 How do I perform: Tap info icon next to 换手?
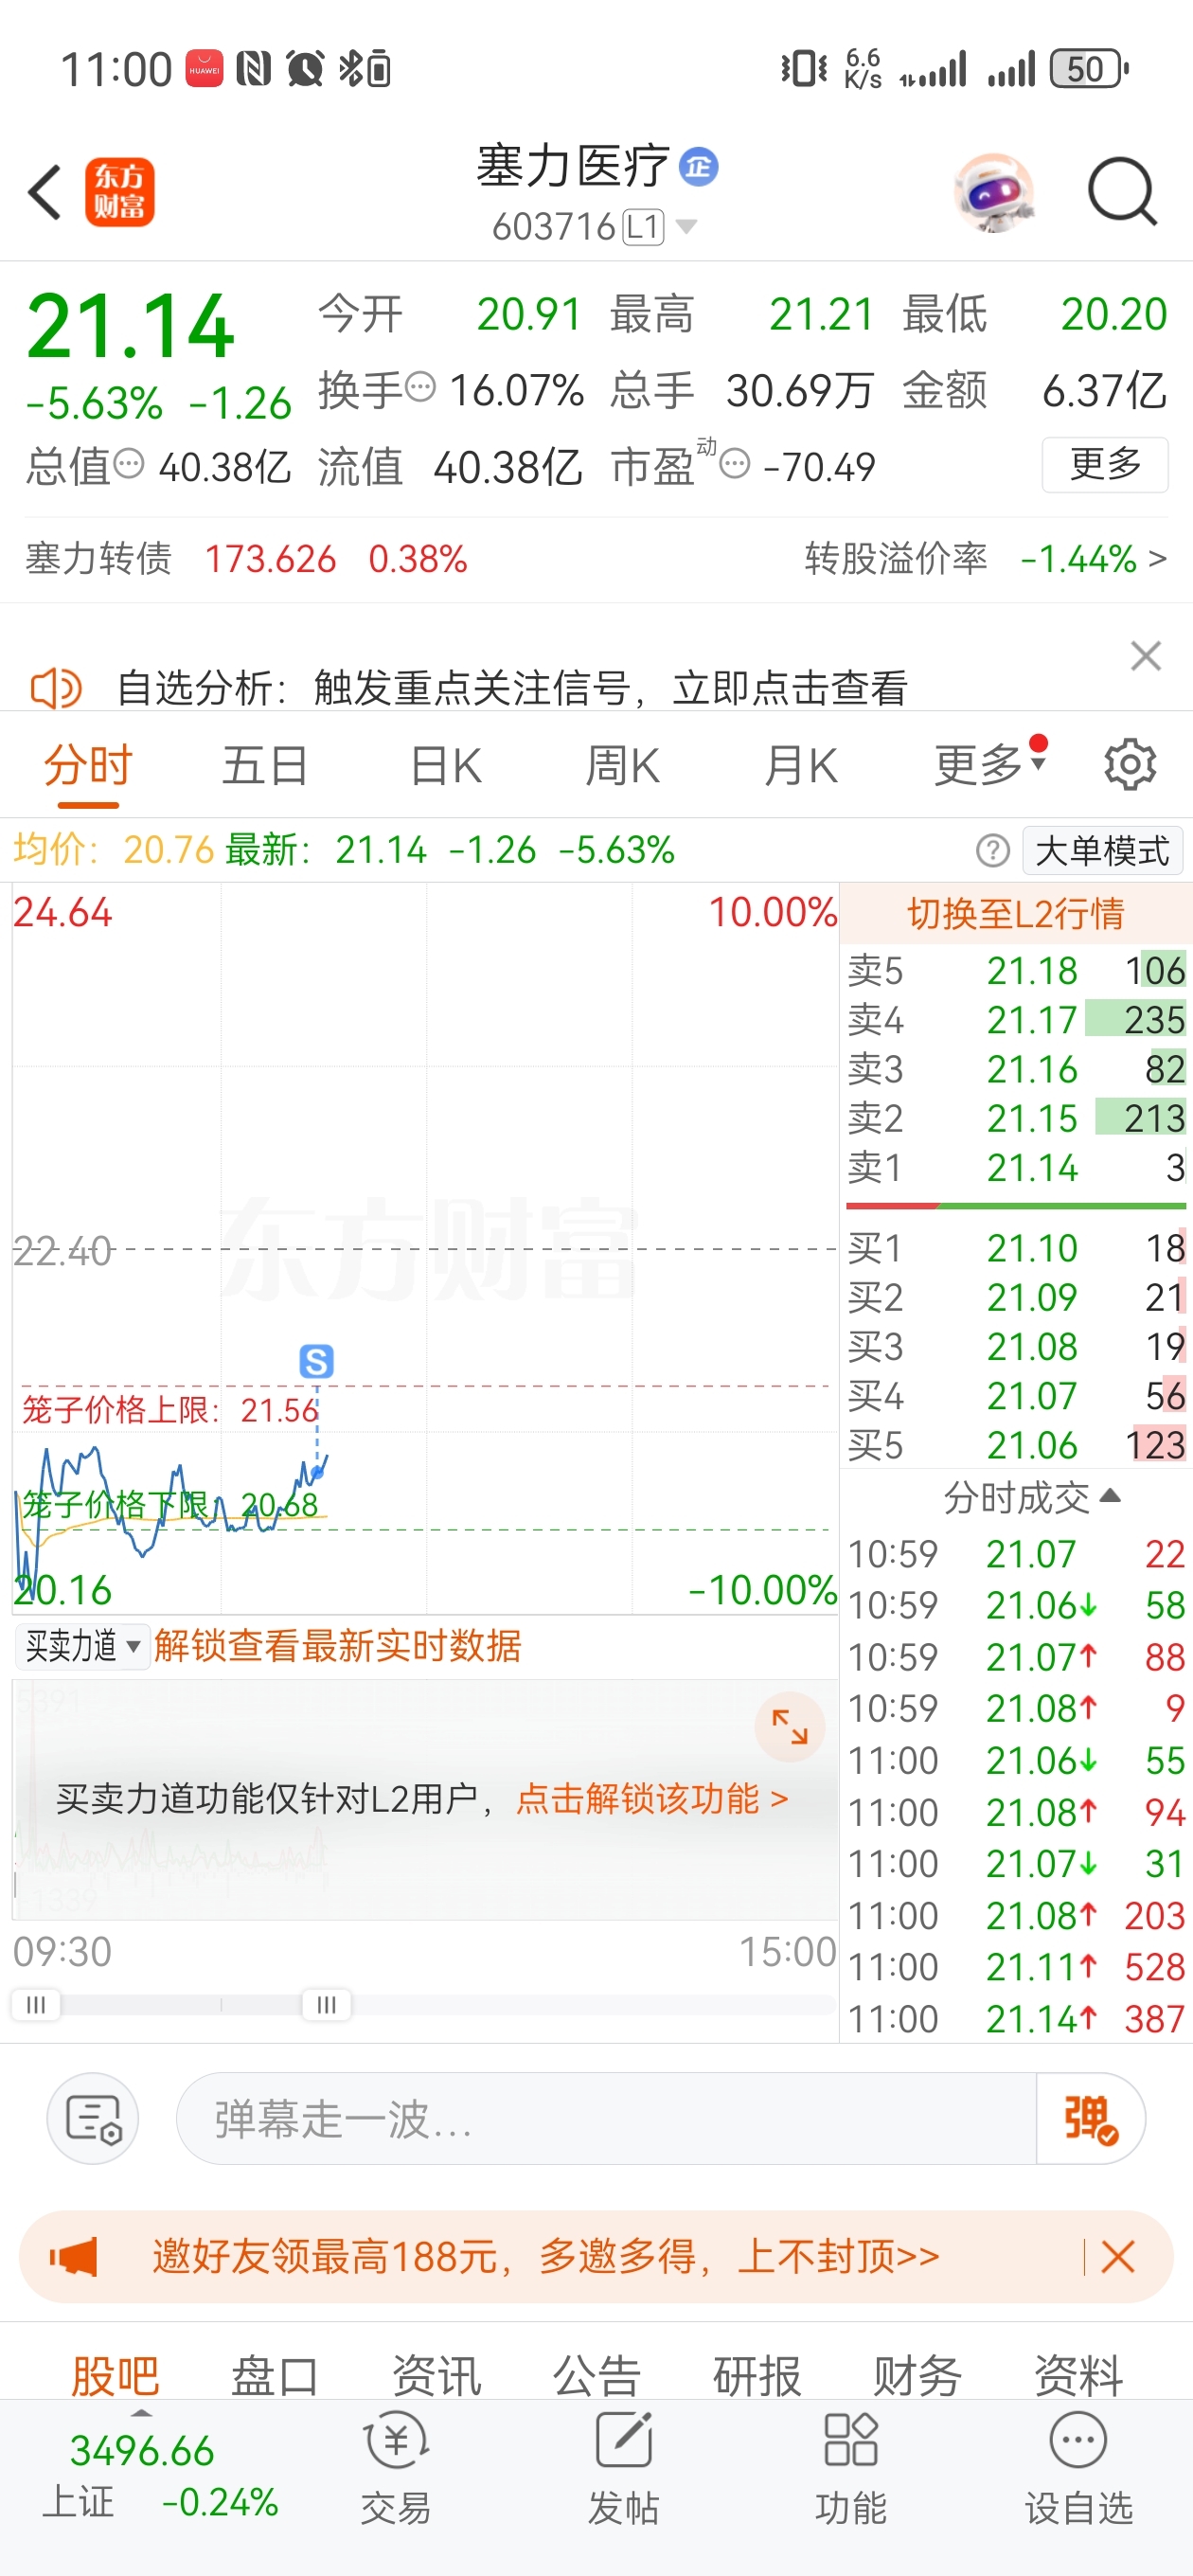(421, 386)
